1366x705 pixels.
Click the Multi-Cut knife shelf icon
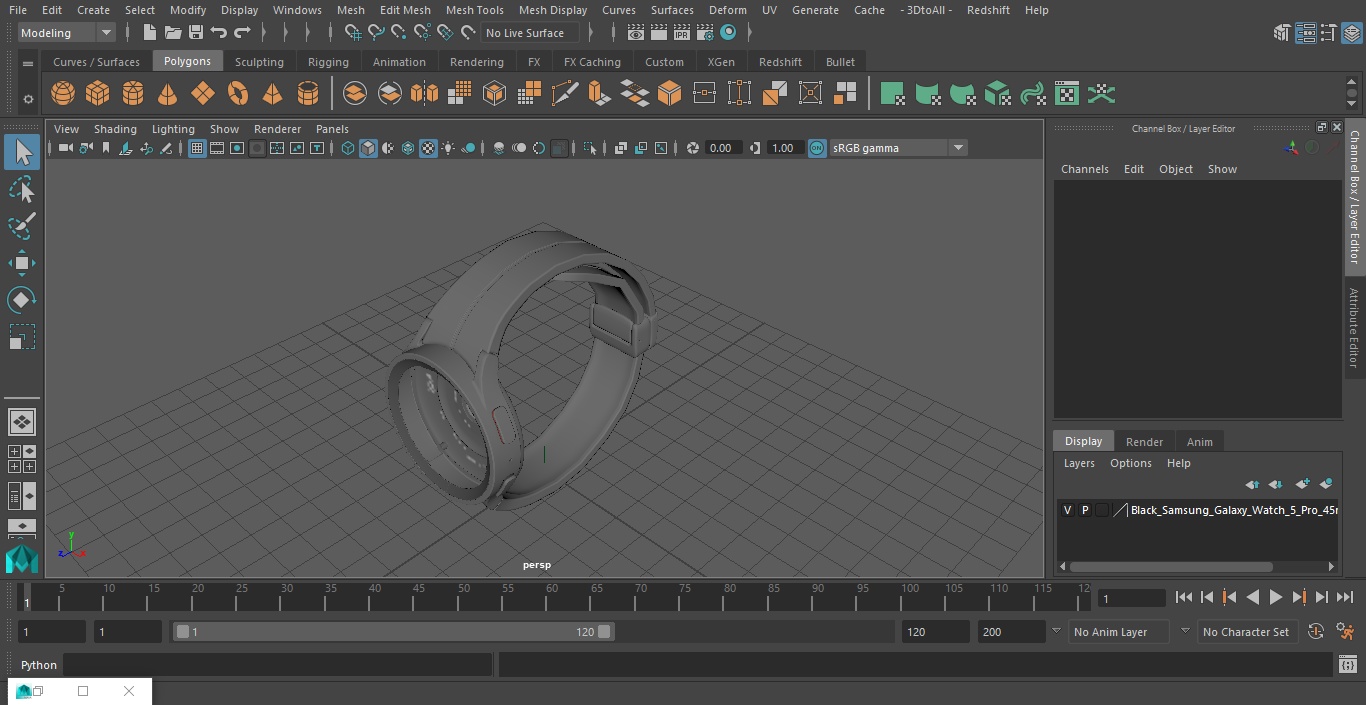coord(565,94)
